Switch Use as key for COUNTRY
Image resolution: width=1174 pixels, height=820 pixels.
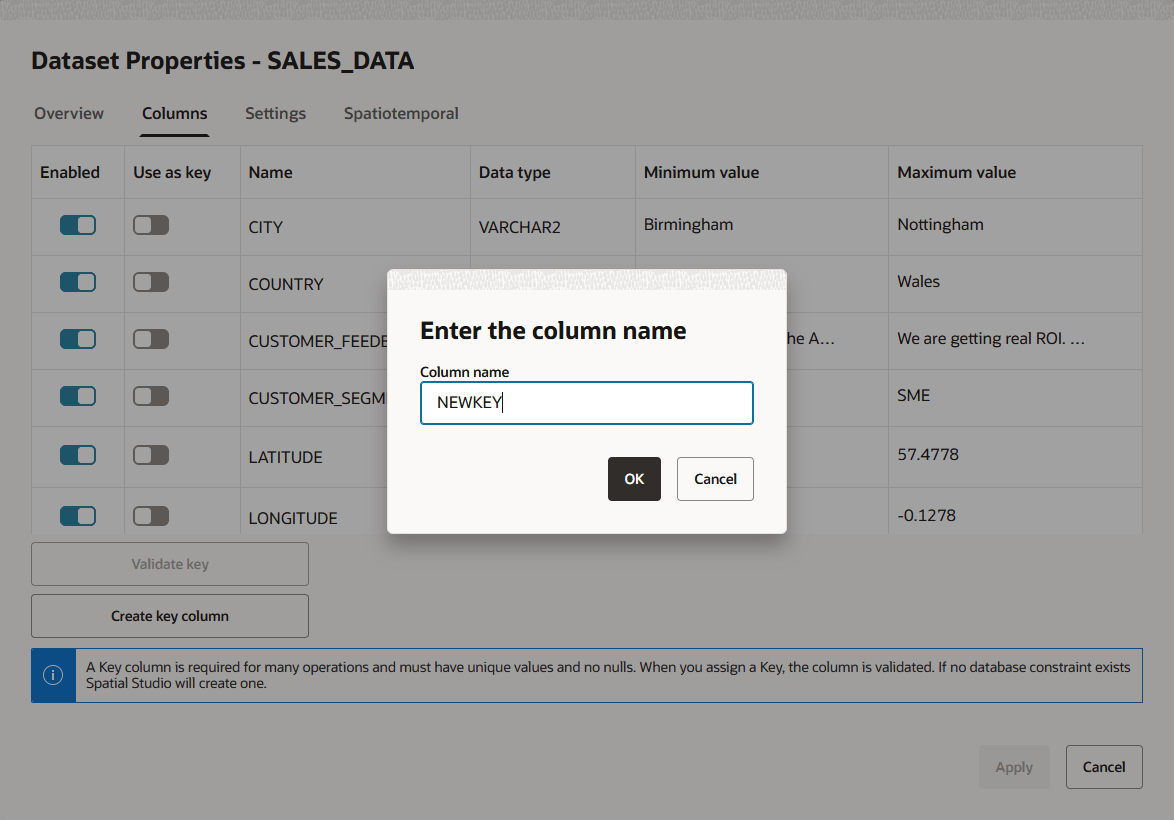click(151, 282)
